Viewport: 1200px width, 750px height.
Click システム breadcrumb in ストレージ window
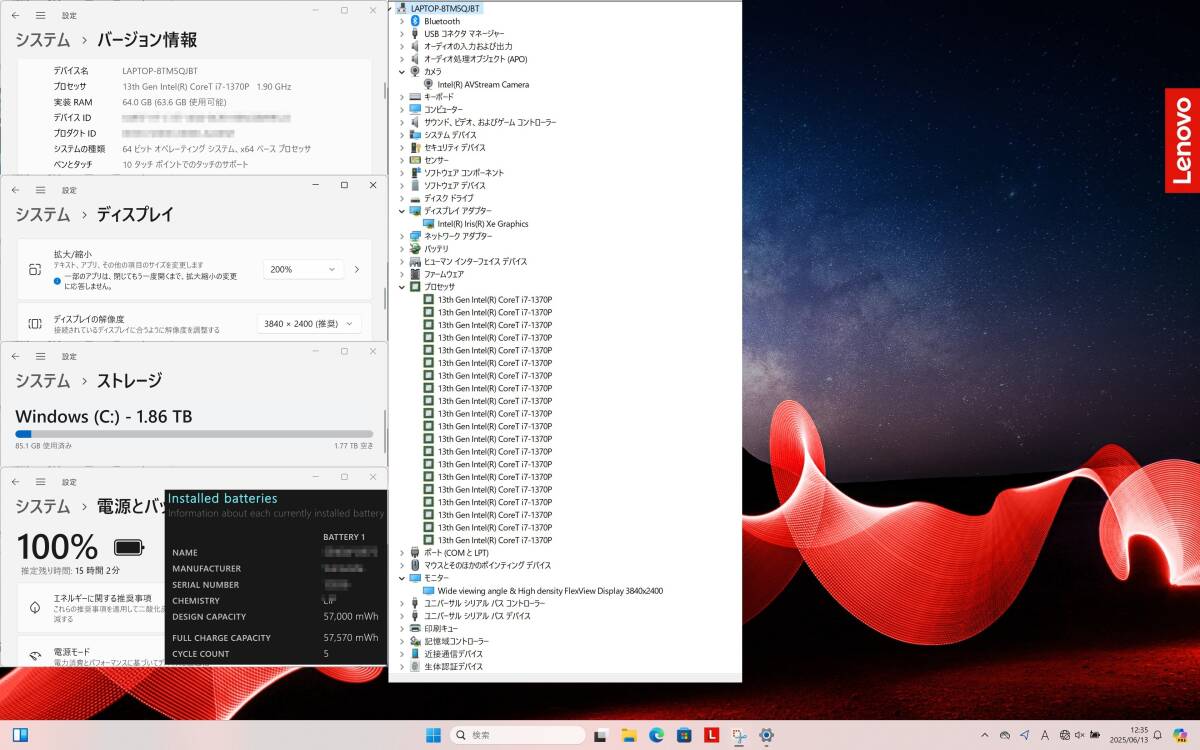pyautogui.click(x=43, y=381)
